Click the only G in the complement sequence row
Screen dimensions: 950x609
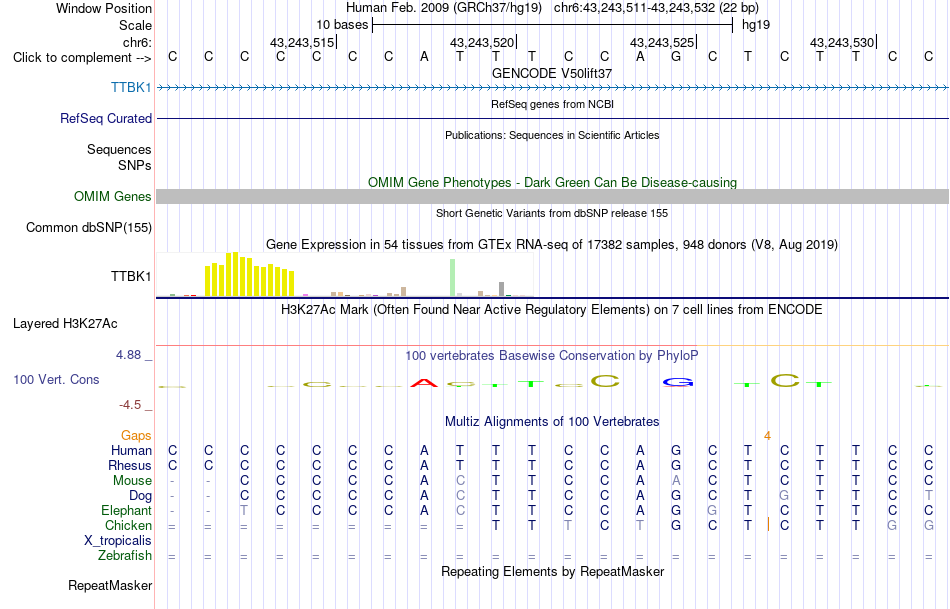click(676, 56)
